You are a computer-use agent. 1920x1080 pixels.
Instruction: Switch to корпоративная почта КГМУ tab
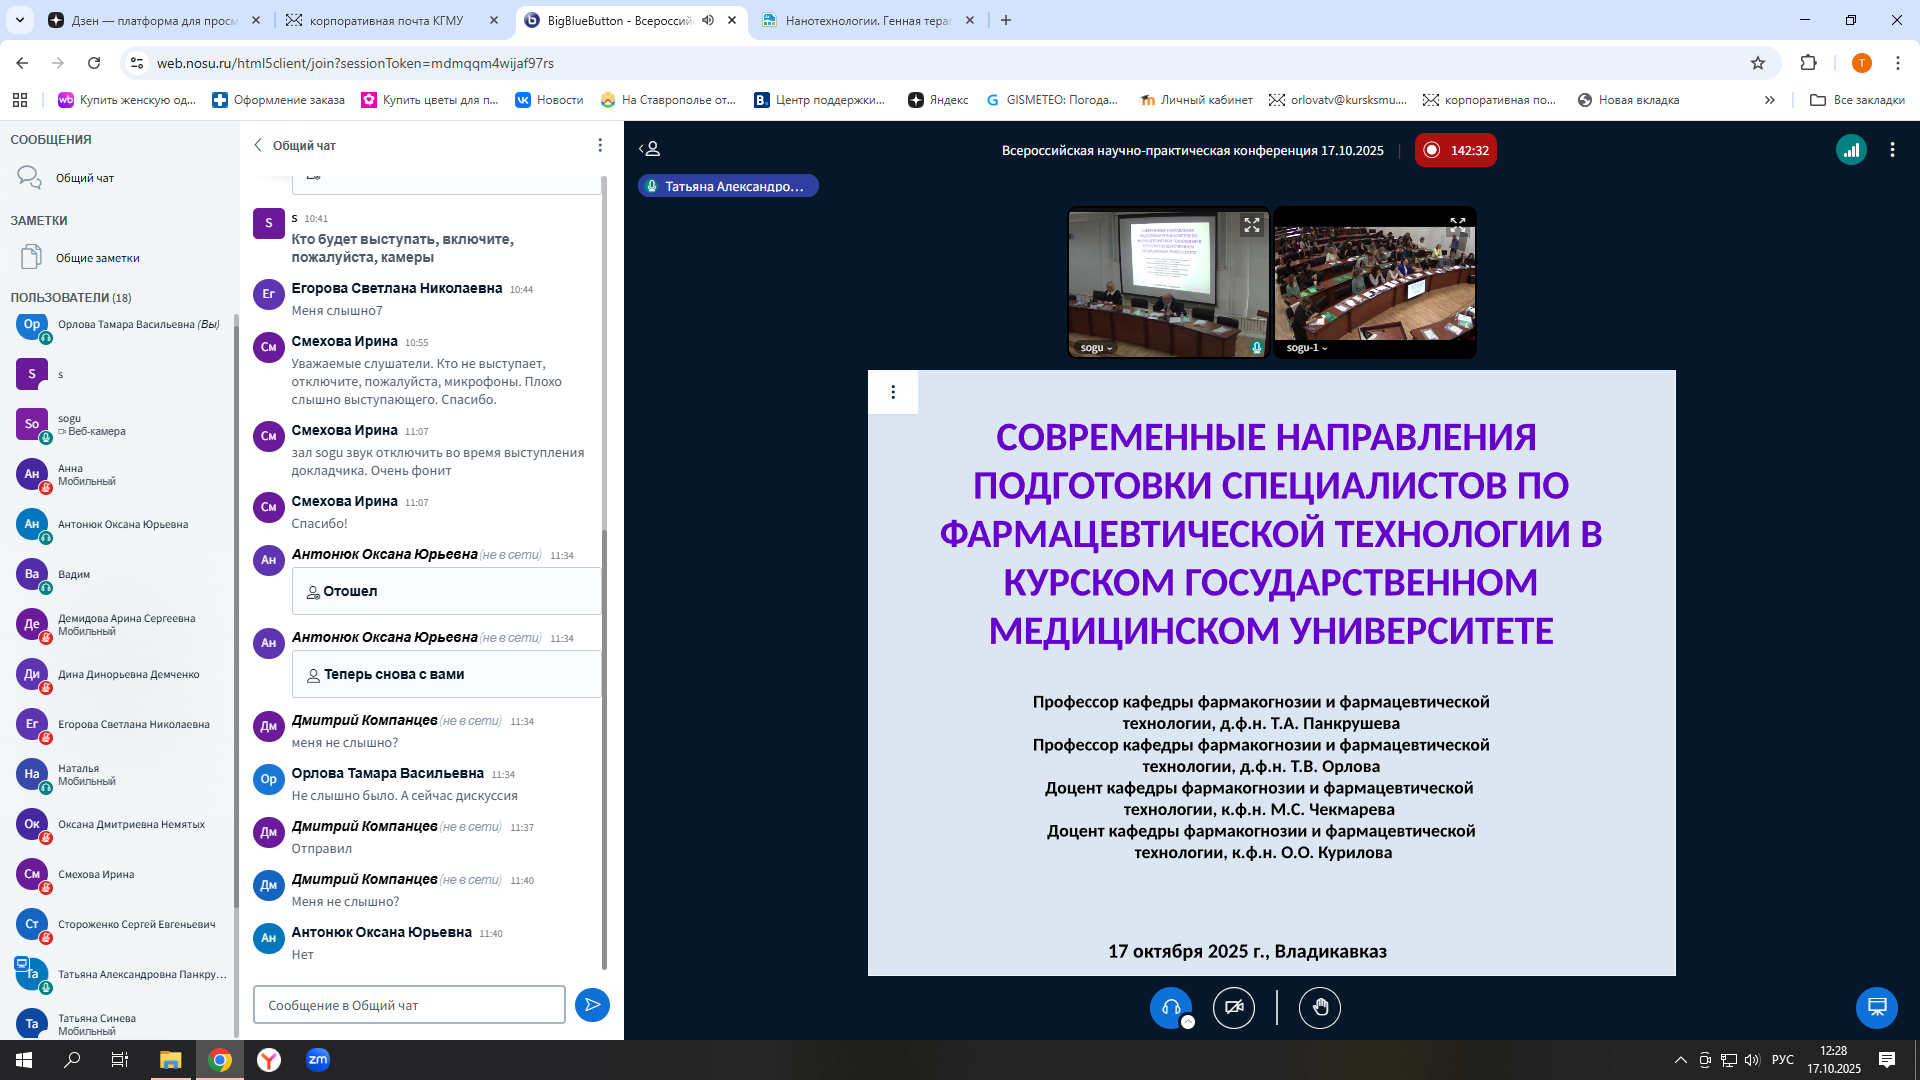pos(386,20)
